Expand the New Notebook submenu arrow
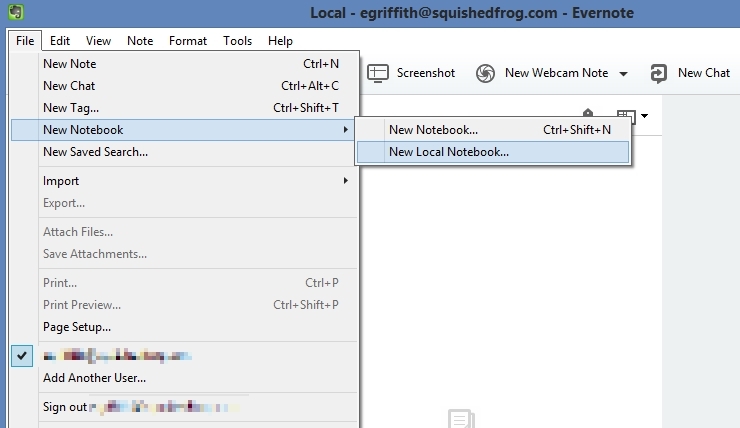Image resolution: width=740 pixels, height=428 pixels. click(x=345, y=129)
